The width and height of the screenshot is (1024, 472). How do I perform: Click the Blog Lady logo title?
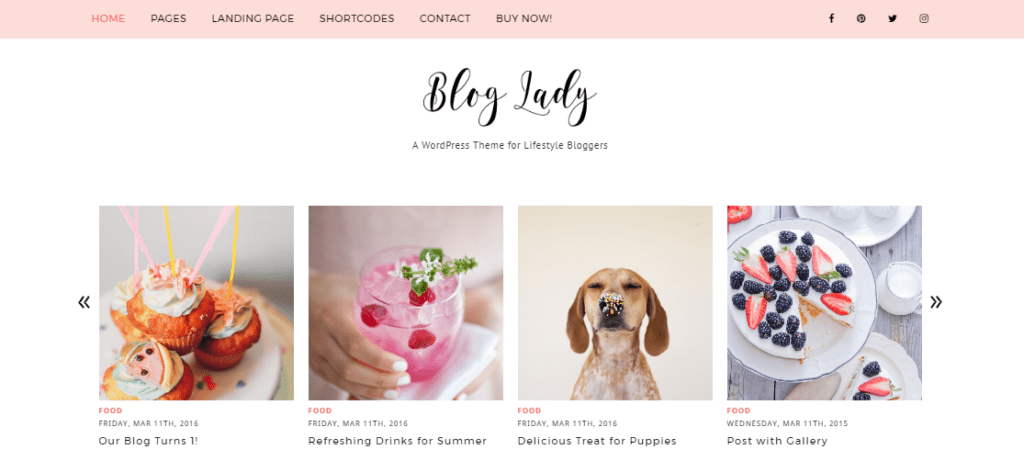(509, 98)
